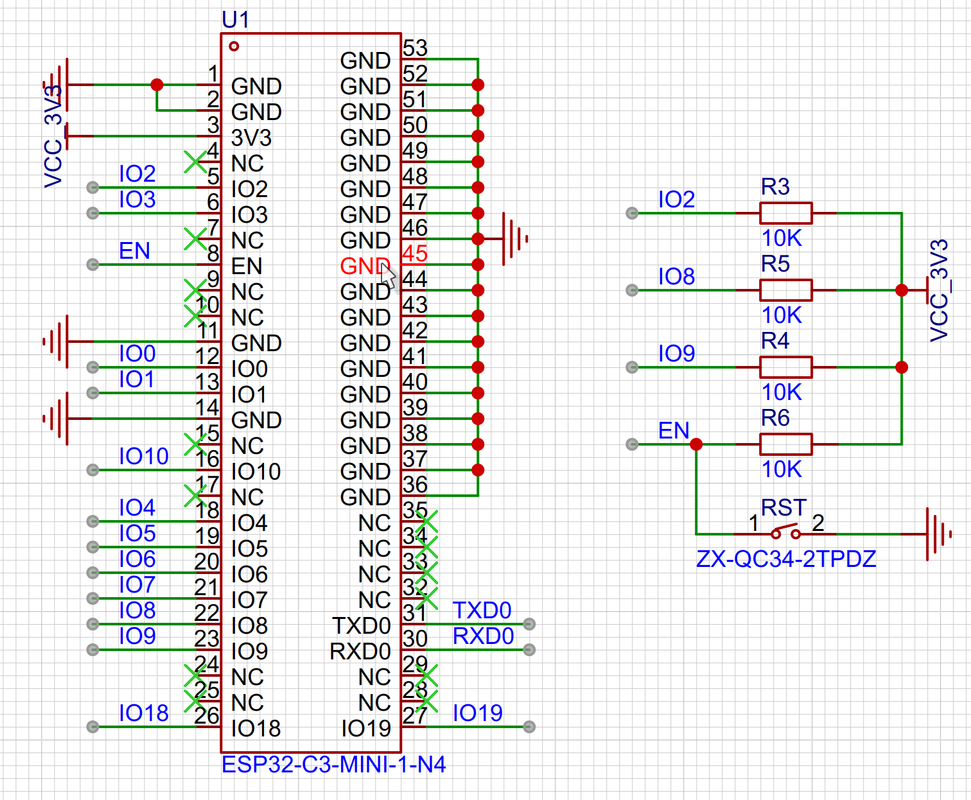Click the no-connect X on pin 29
The width and height of the screenshot is (971, 800).
(427, 676)
